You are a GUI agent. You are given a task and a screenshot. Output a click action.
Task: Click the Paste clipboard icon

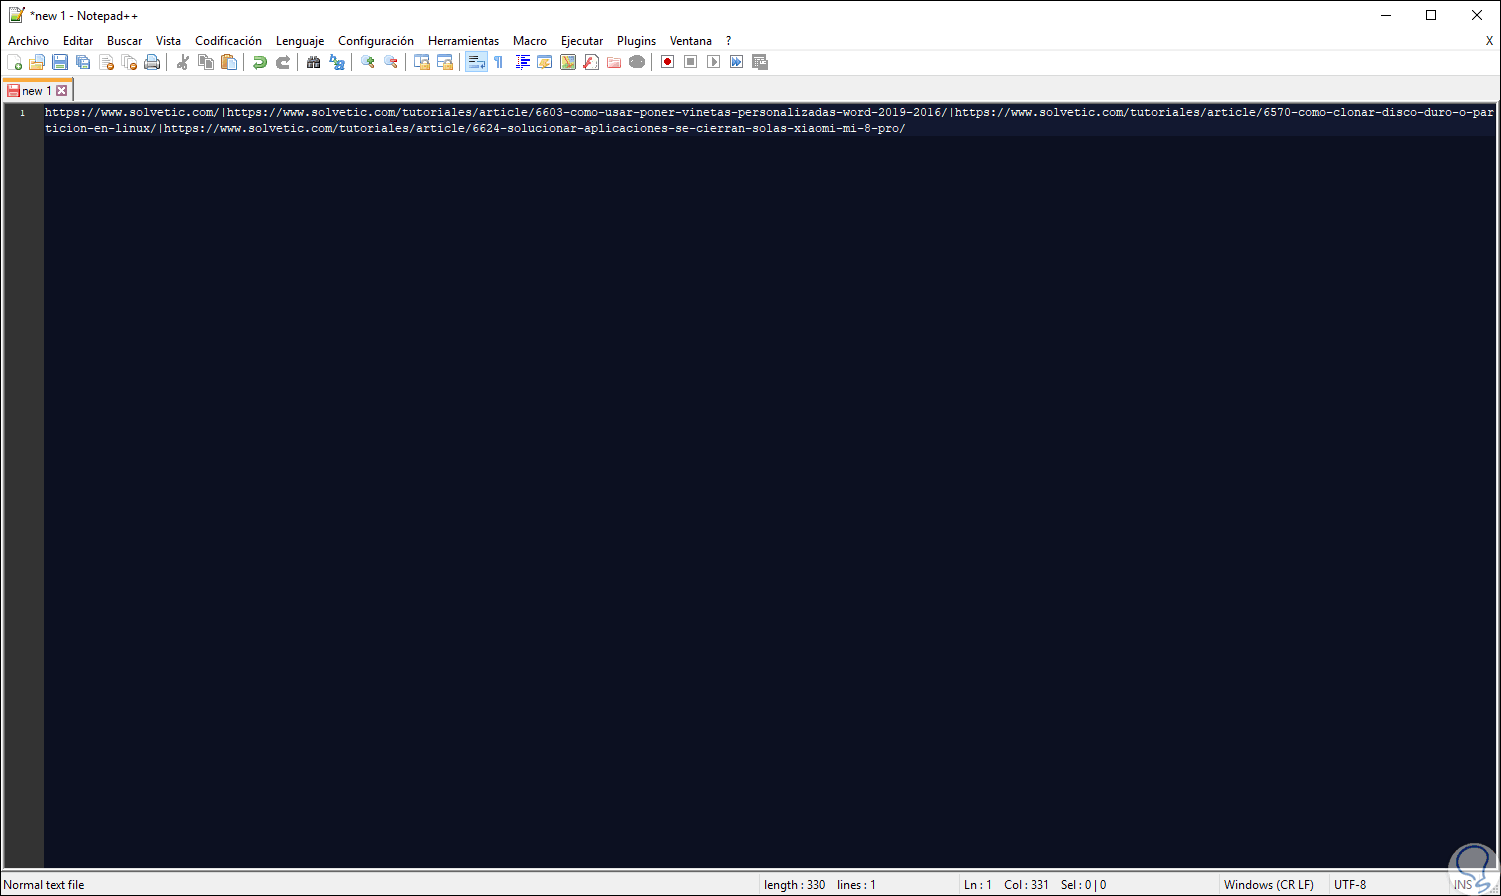point(229,62)
